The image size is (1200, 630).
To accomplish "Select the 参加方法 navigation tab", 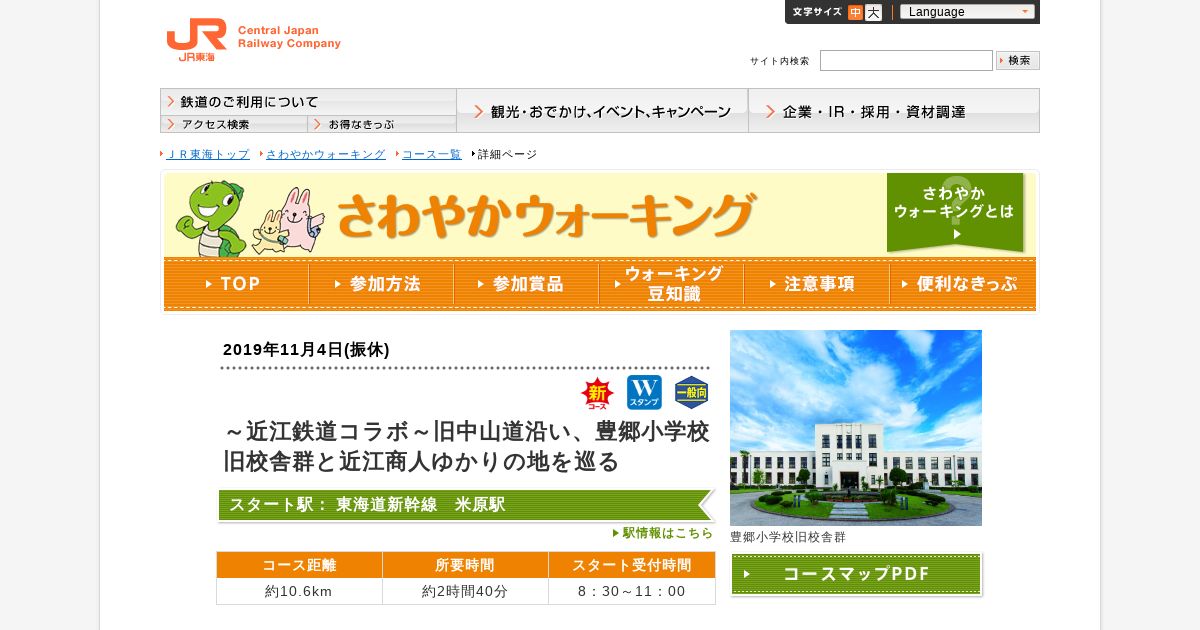I will point(381,284).
